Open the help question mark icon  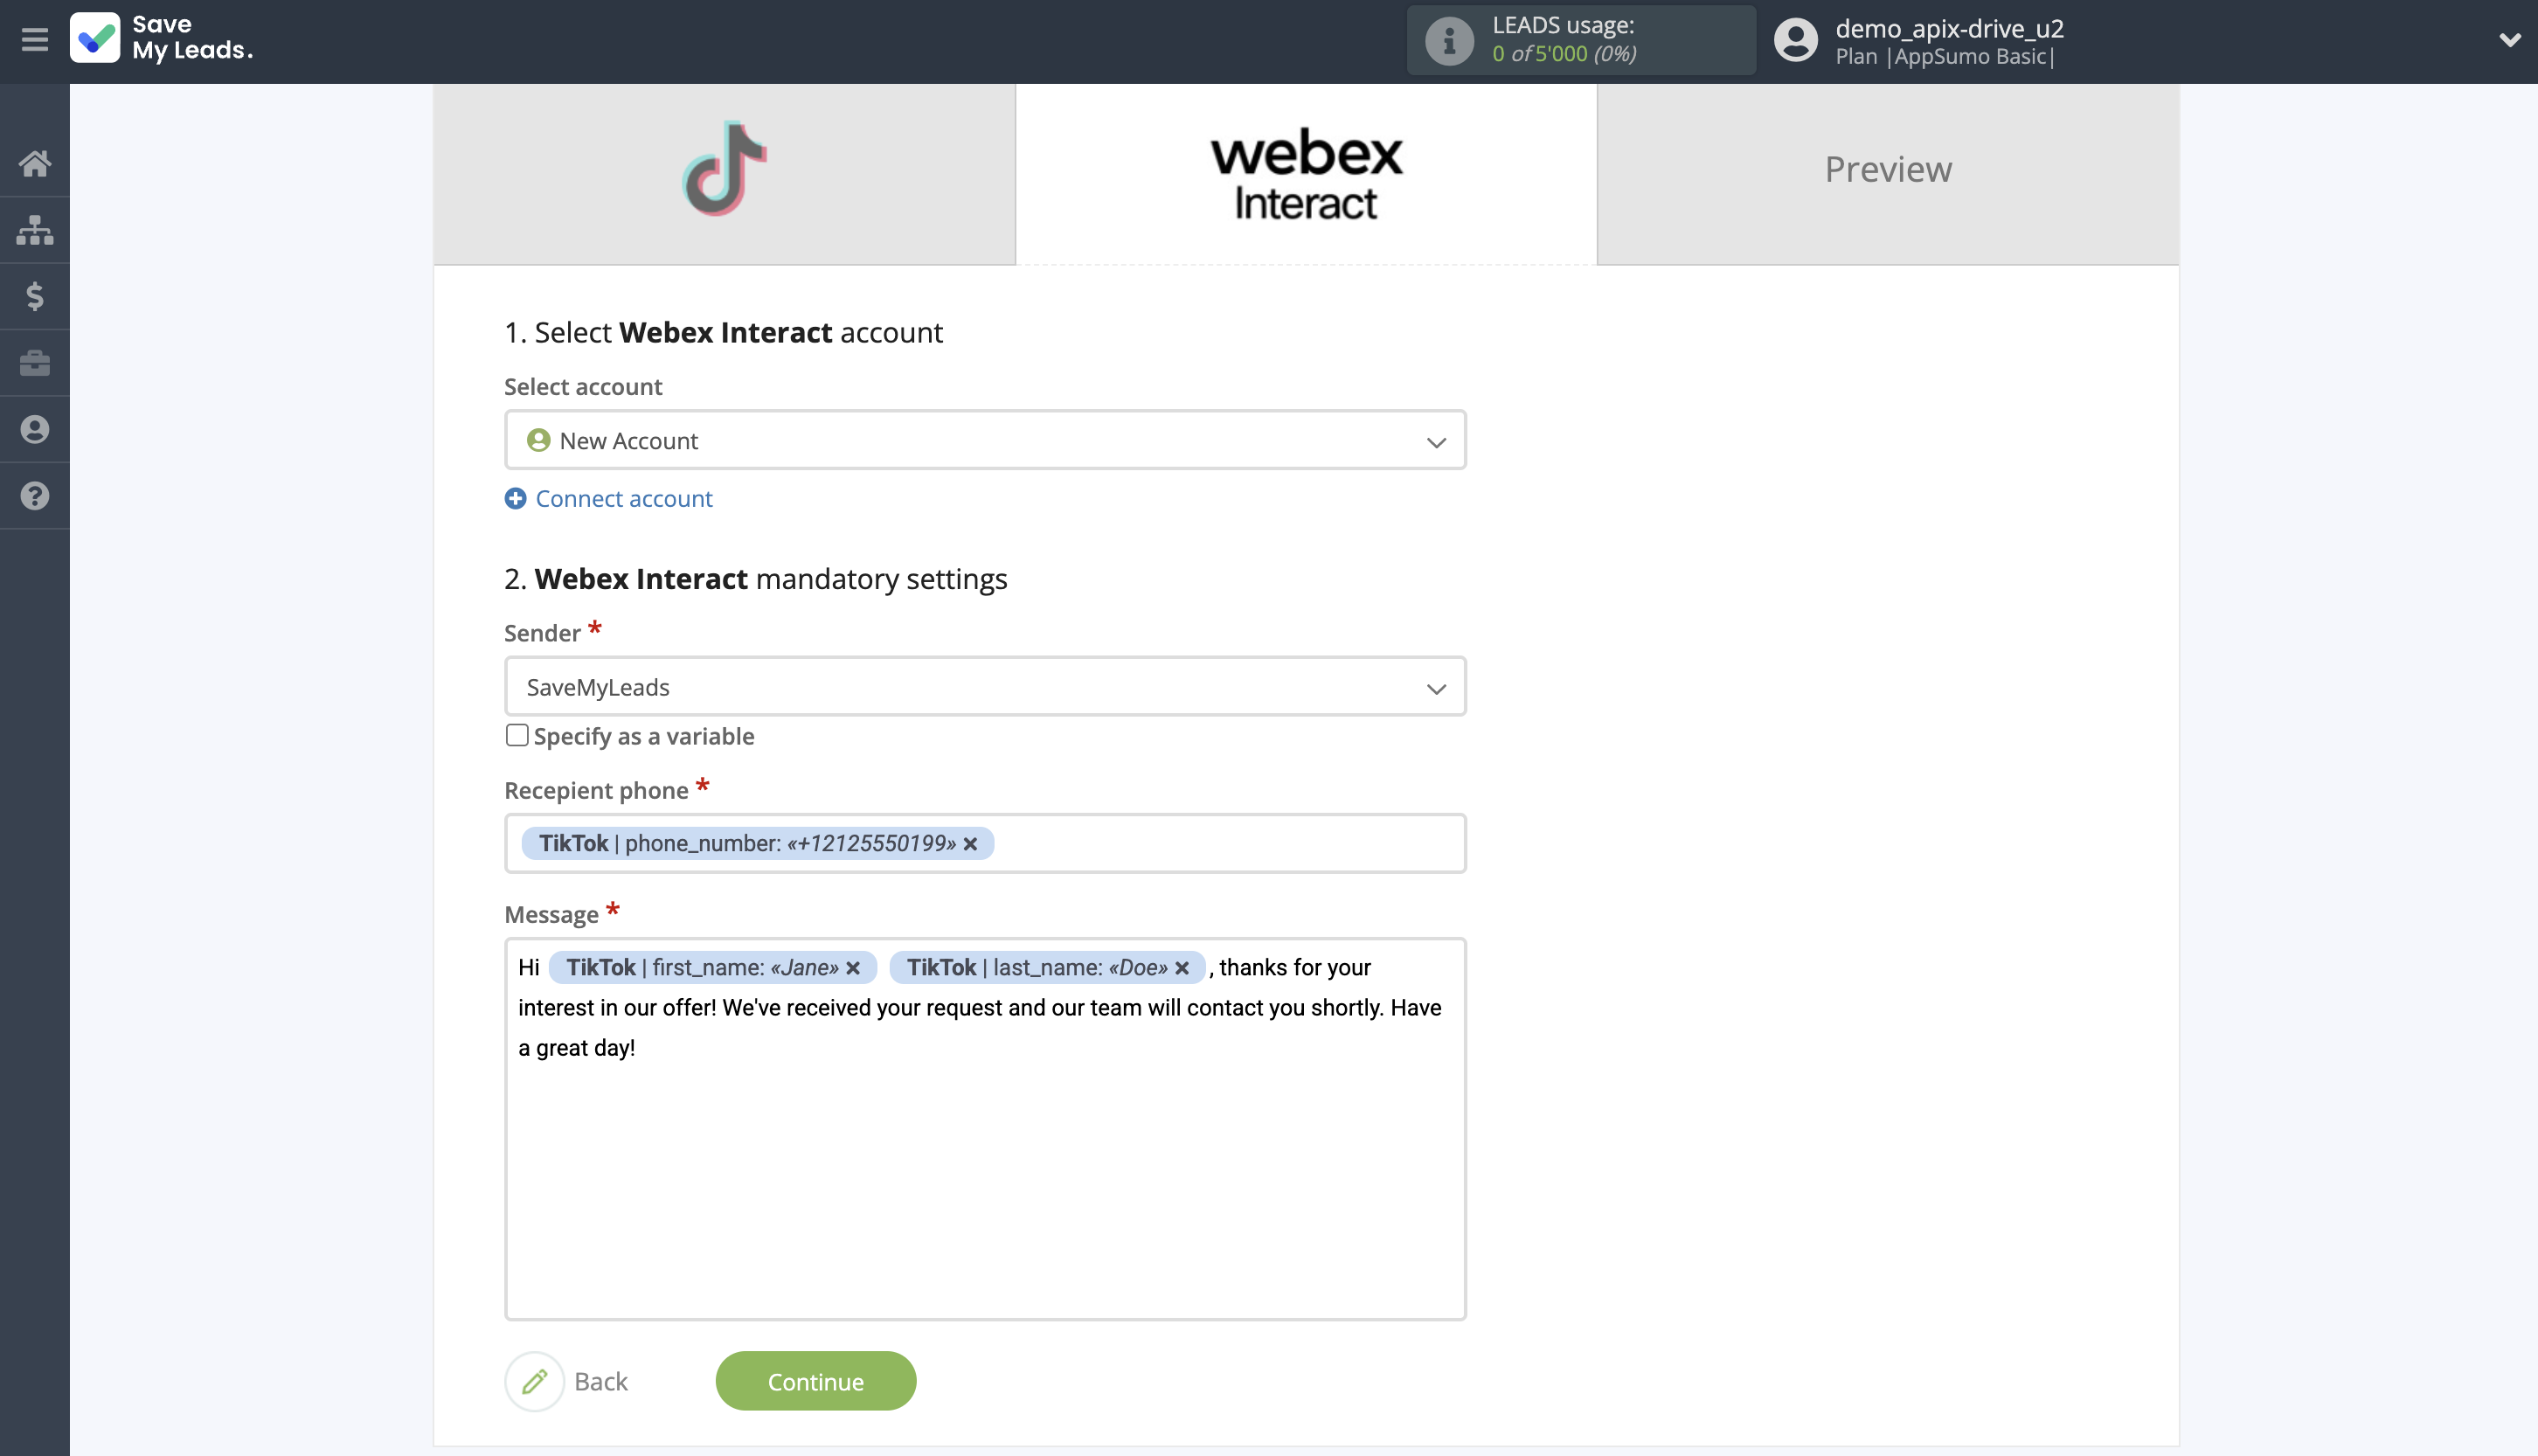click(34, 496)
